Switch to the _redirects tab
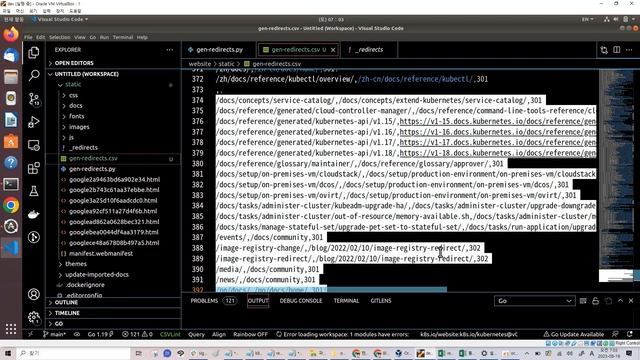Screen dimensions: 640x360 point(369,50)
